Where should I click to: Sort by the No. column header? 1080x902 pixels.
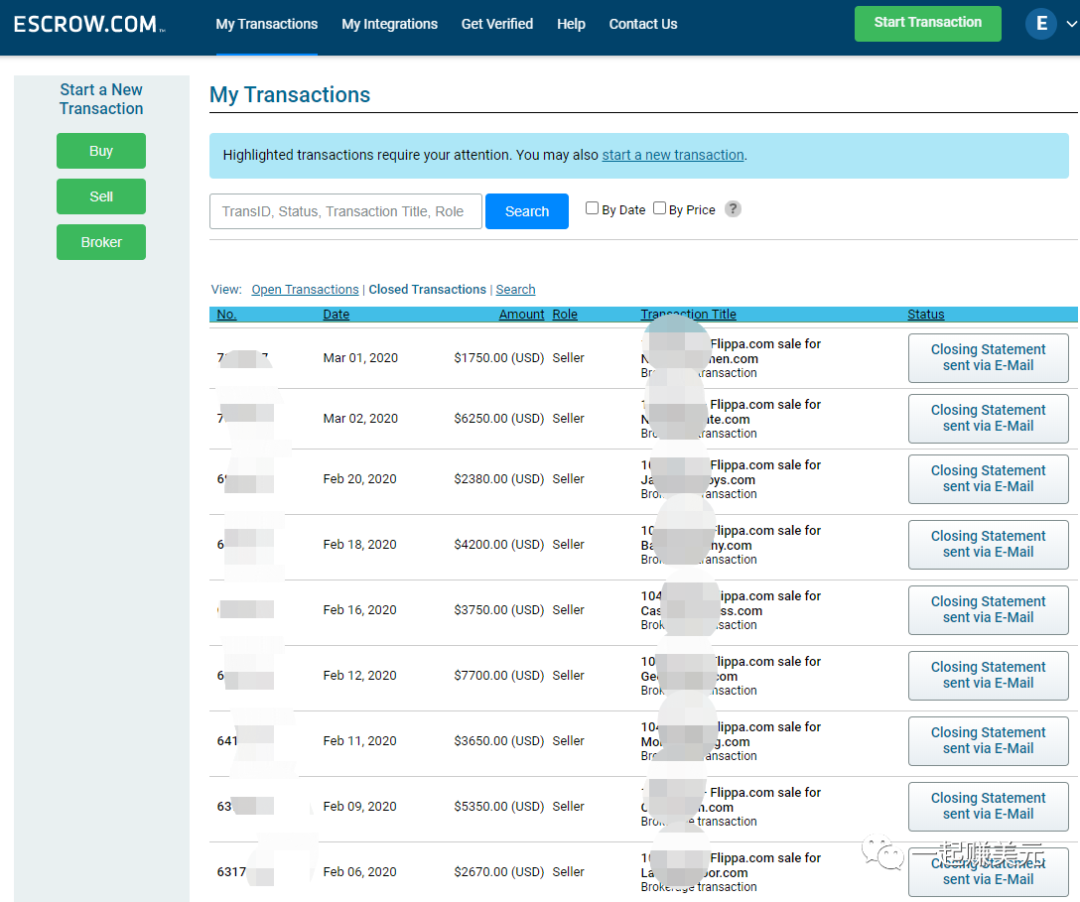point(227,314)
